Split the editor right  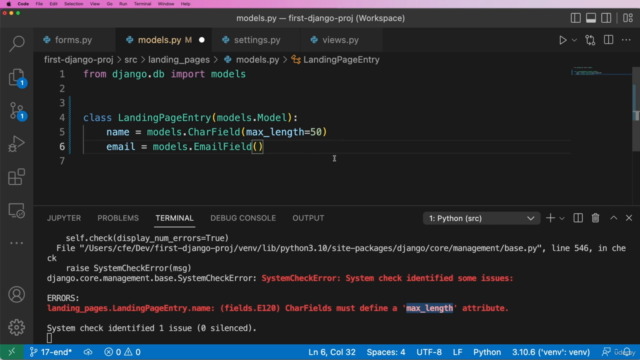pyautogui.click(x=608, y=40)
